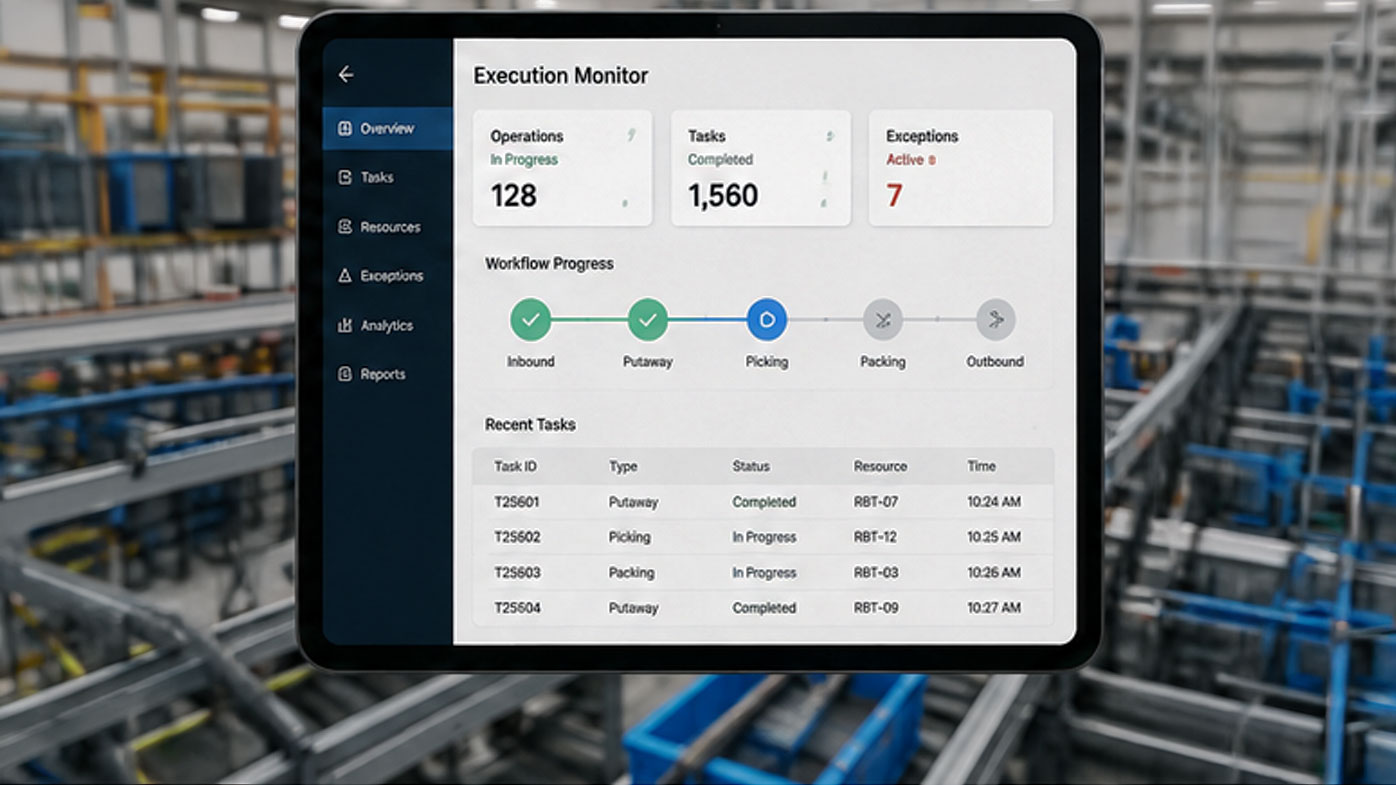The height and width of the screenshot is (785, 1396).
Task: Open the Overview section
Action: point(387,128)
